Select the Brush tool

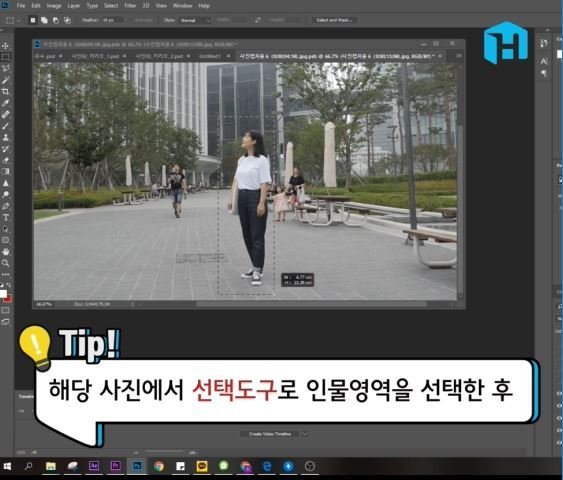pyautogui.click(x=5, y=126)
